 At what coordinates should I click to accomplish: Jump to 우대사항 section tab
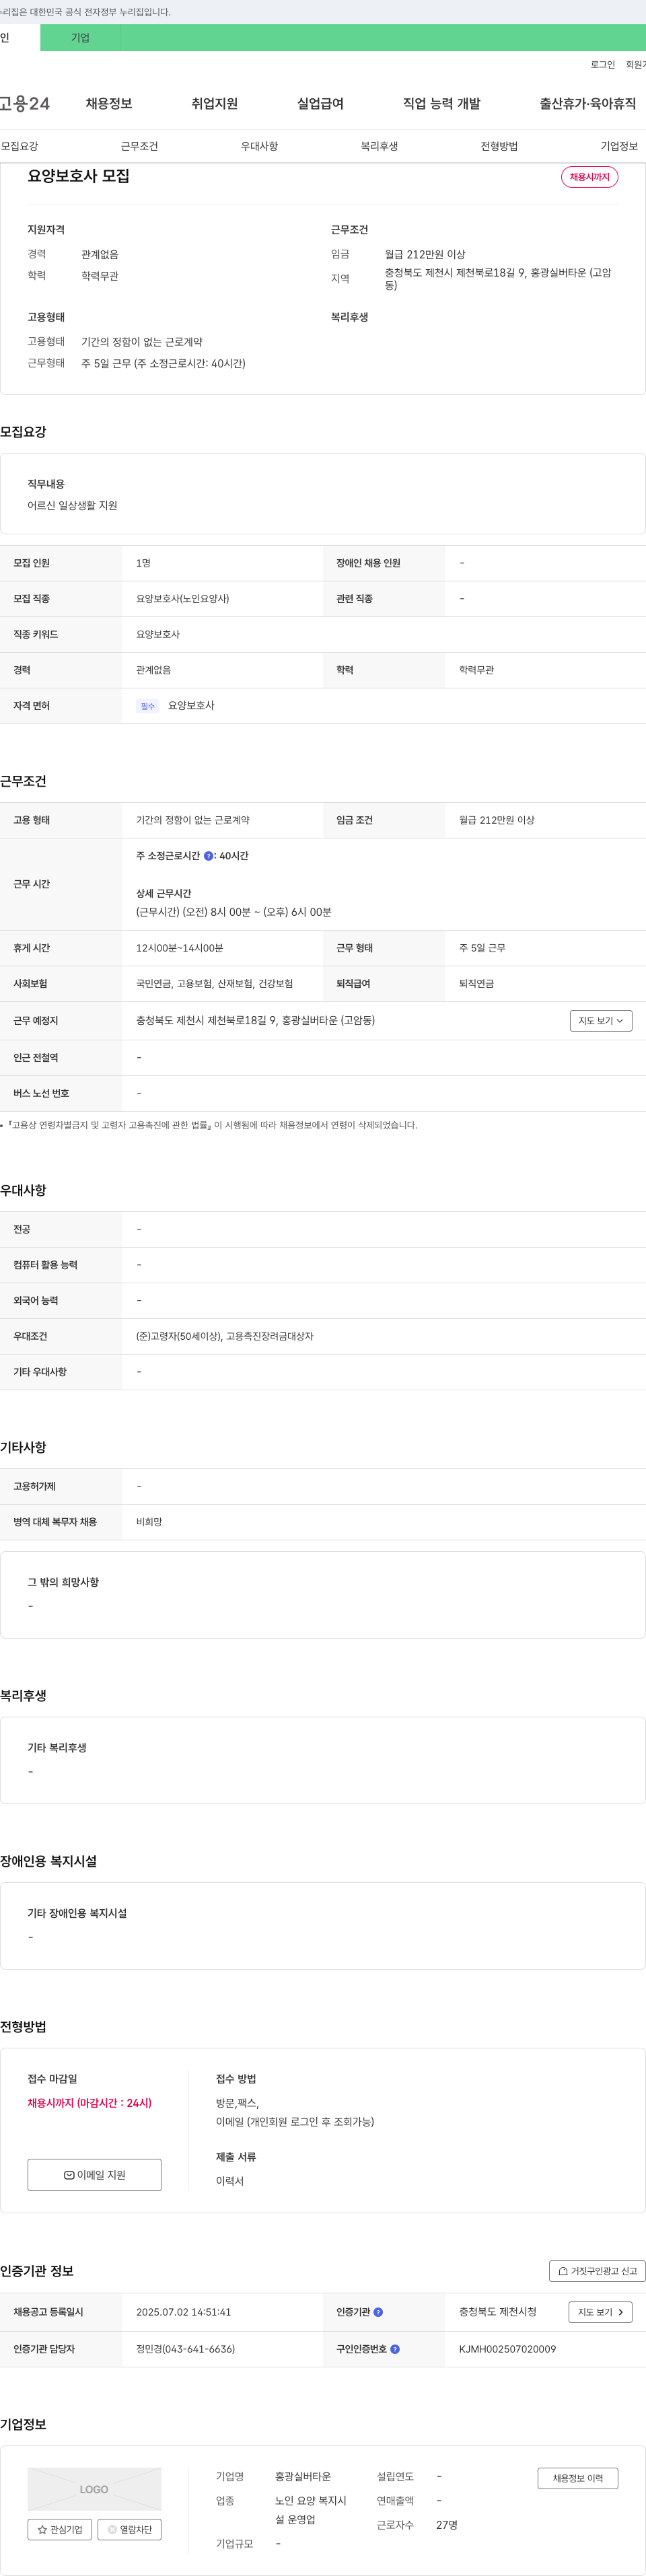(259, 146)
